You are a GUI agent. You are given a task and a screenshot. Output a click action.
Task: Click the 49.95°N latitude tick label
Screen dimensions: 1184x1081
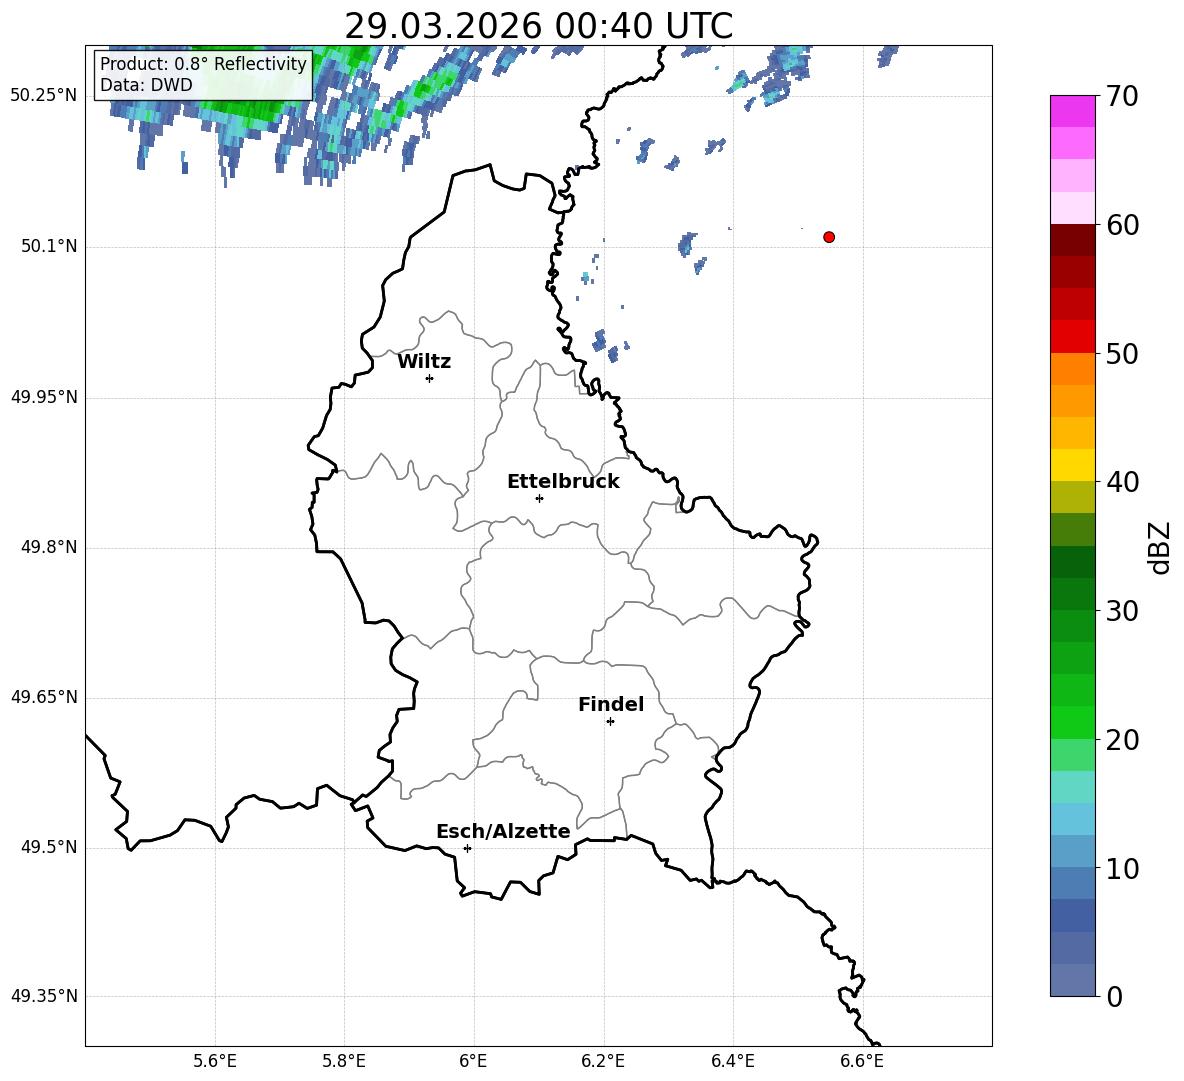tap(44, 397)
